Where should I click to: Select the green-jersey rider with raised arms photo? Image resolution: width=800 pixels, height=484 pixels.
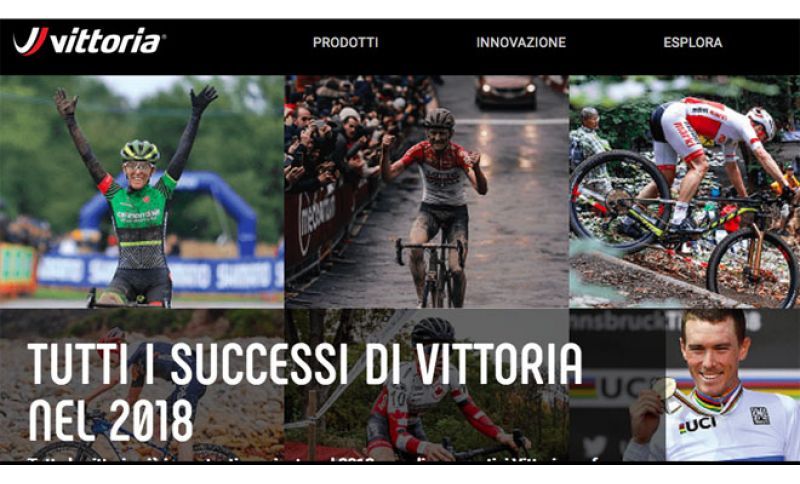[x=142, y=192]
